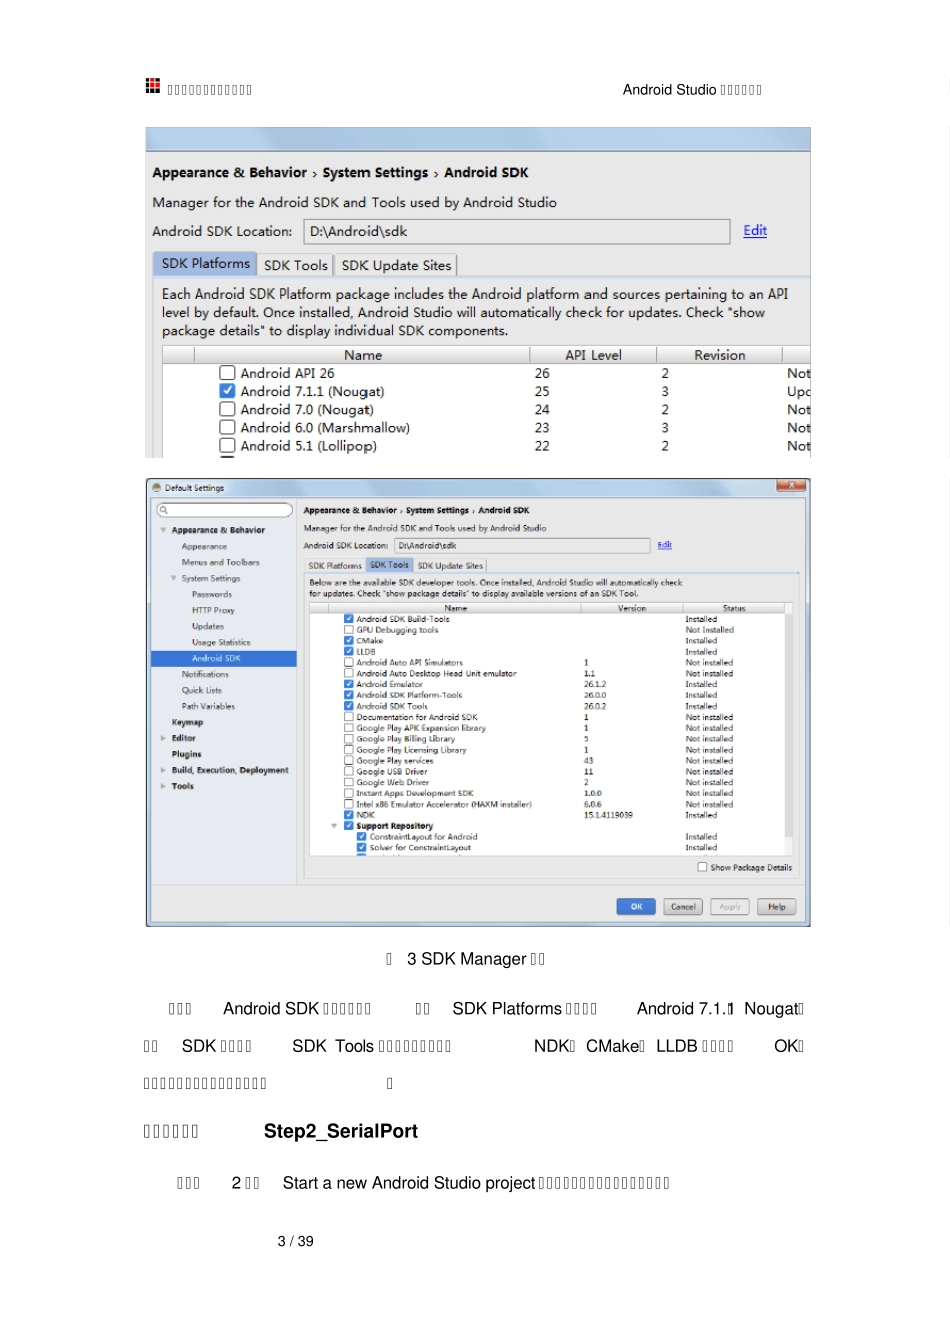Expand the Tools tree node arrow
950x1344 pixels.
pyautogui.click(x=163, y=786)
